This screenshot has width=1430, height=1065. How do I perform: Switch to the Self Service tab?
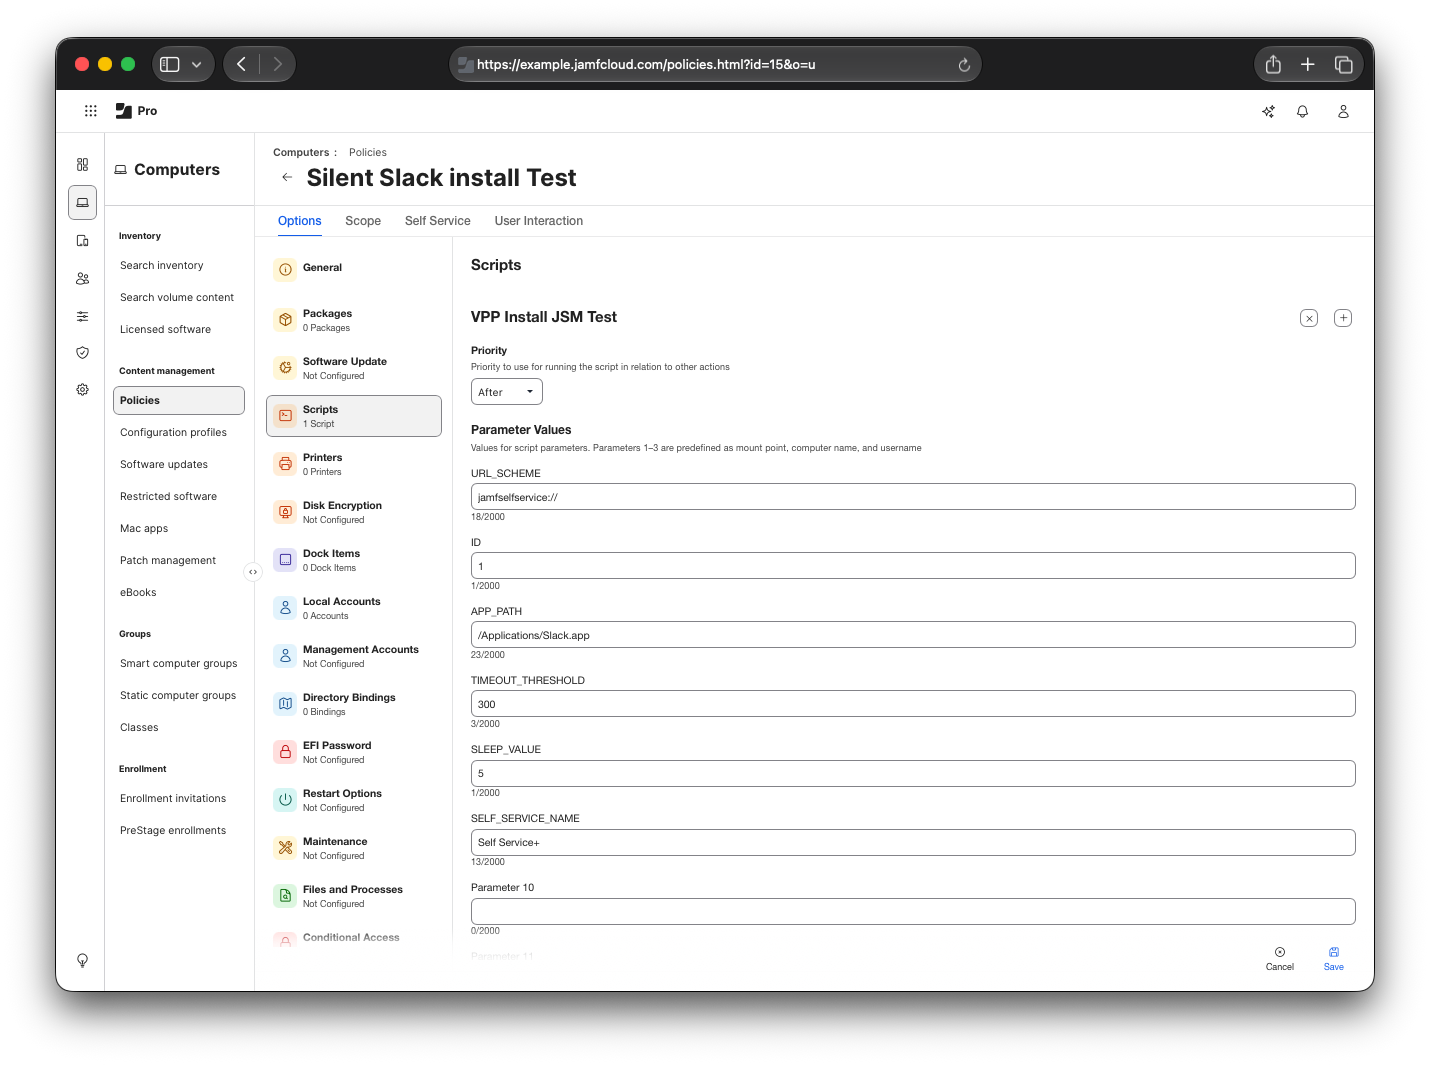pyautogui.click(x=437, y=221)
